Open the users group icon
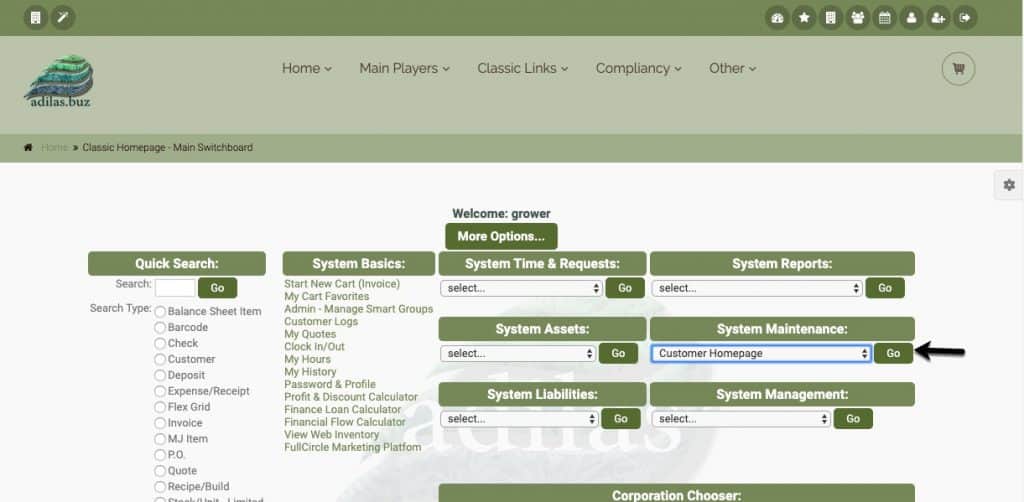This screenshot has height=502, width=1024. pyautogui.click(x=857, y=18)
